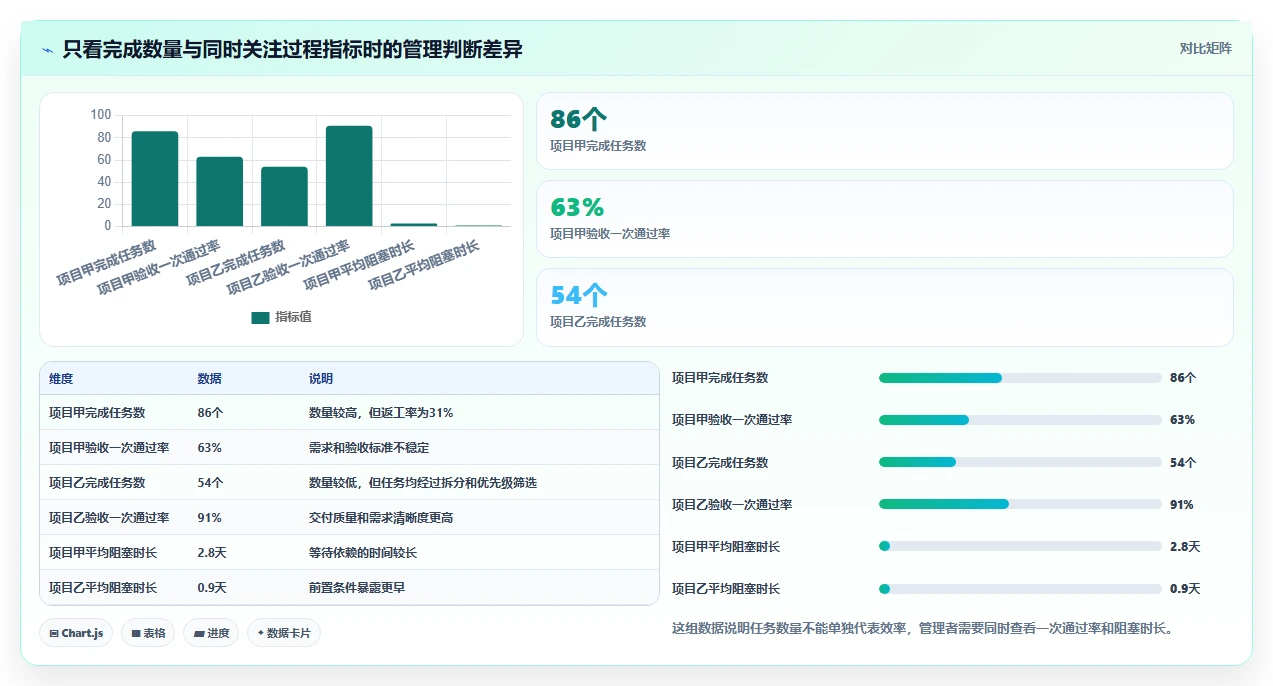
Task: Click the 项目乙完成任务数 bar in chart
Action: point(284,197)
